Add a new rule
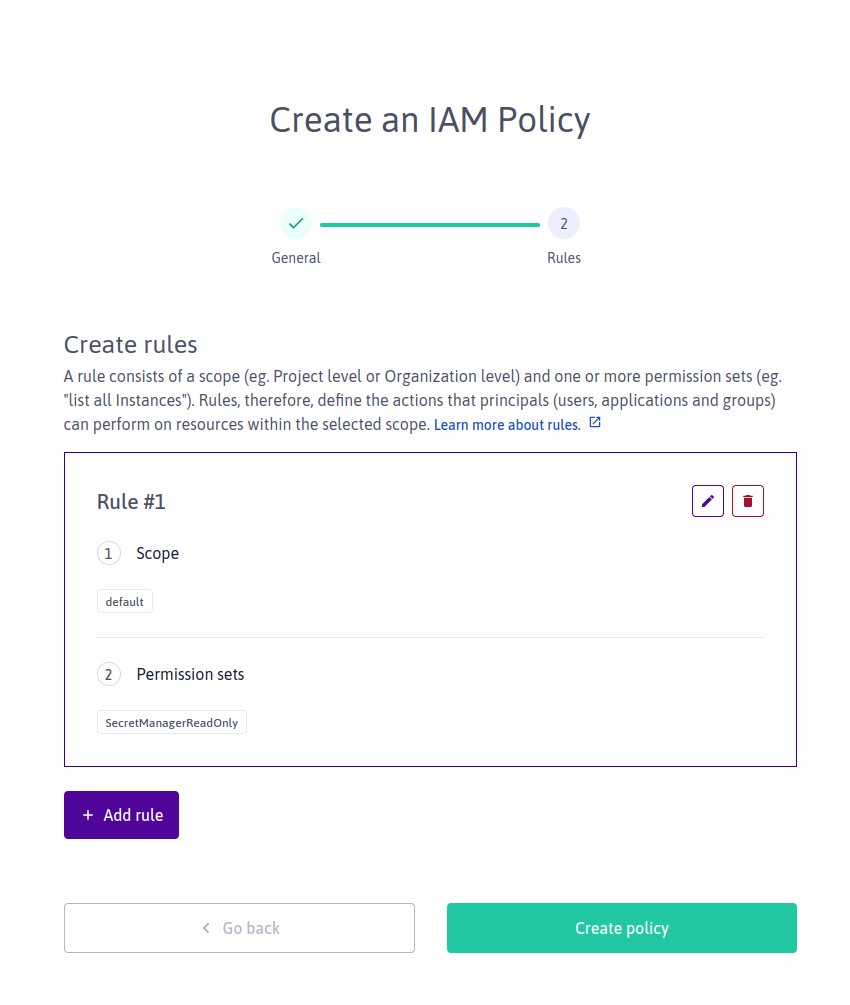Image resolution: width=850 pixels, height=1005 pixels. pos(121,815)
